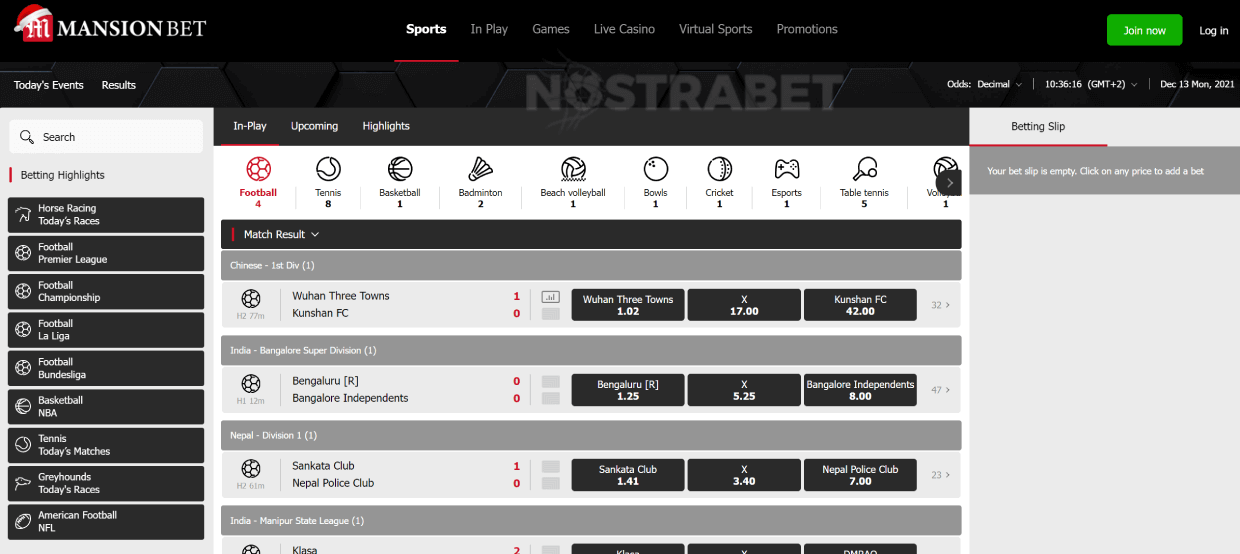Viewport: 1240px width, 554px height.
Task: Bet on Kunshan FC at 42.00
Action: coord(860,305)
